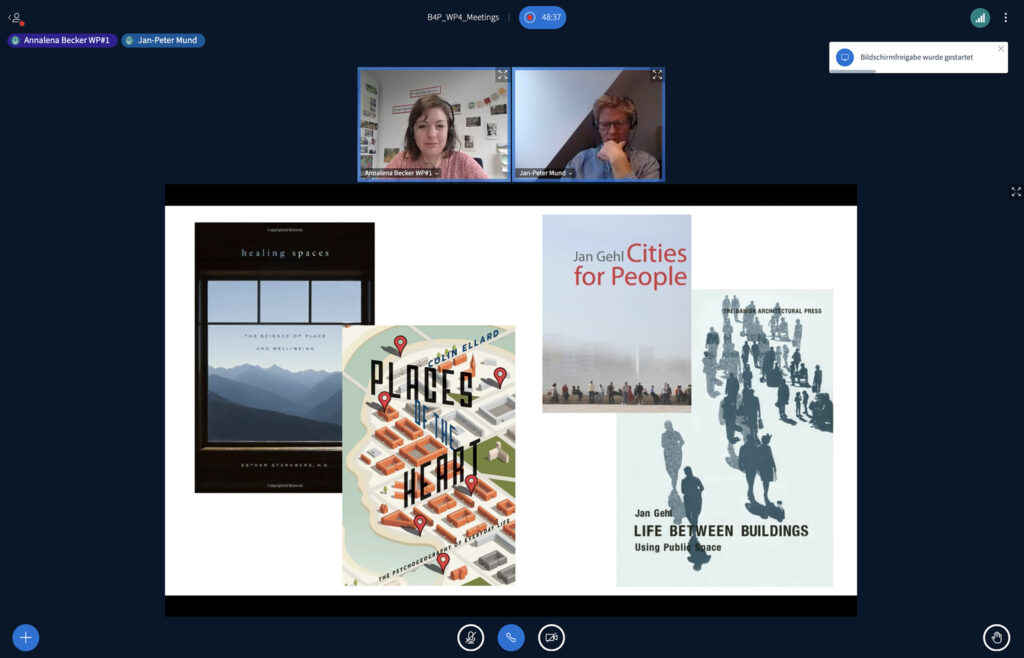Viewport: 1024px width, 658px height.
Task: Click the Life Between Buildings cover
Action: 725,437
